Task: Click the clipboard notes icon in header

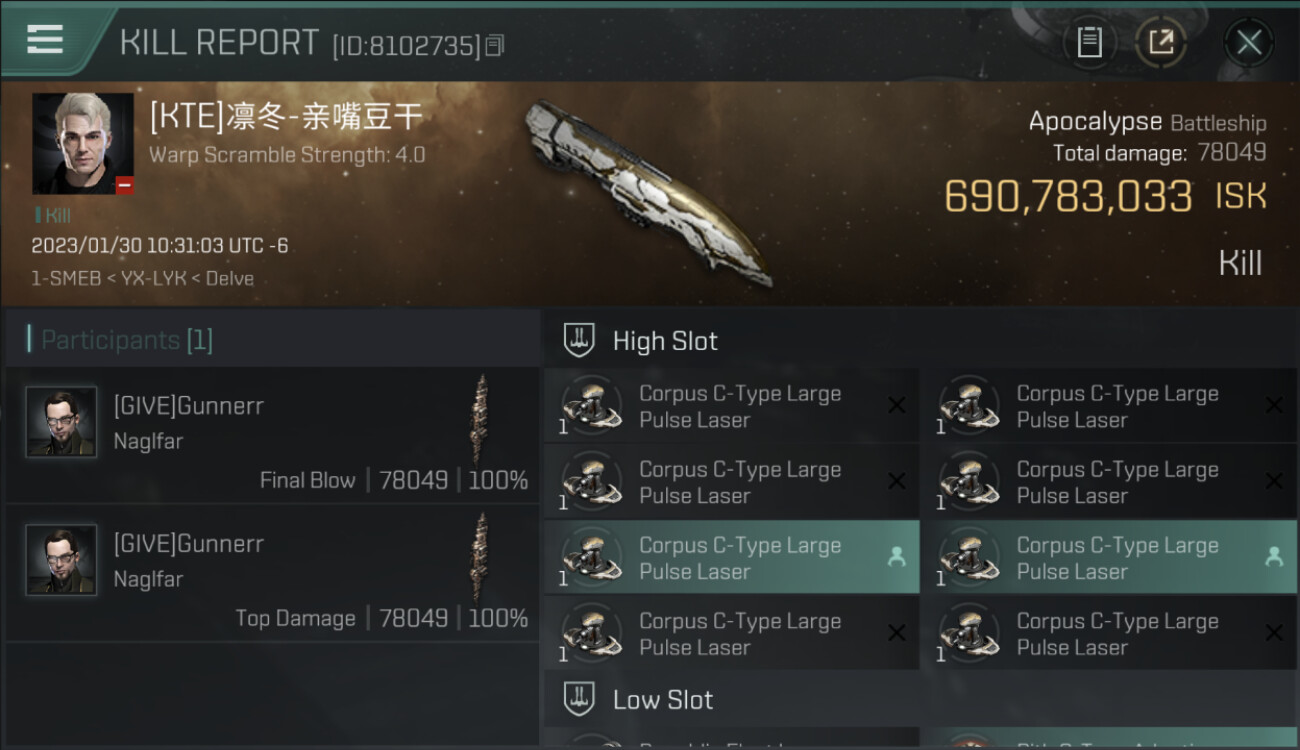Action: (x=1089, y=42)
